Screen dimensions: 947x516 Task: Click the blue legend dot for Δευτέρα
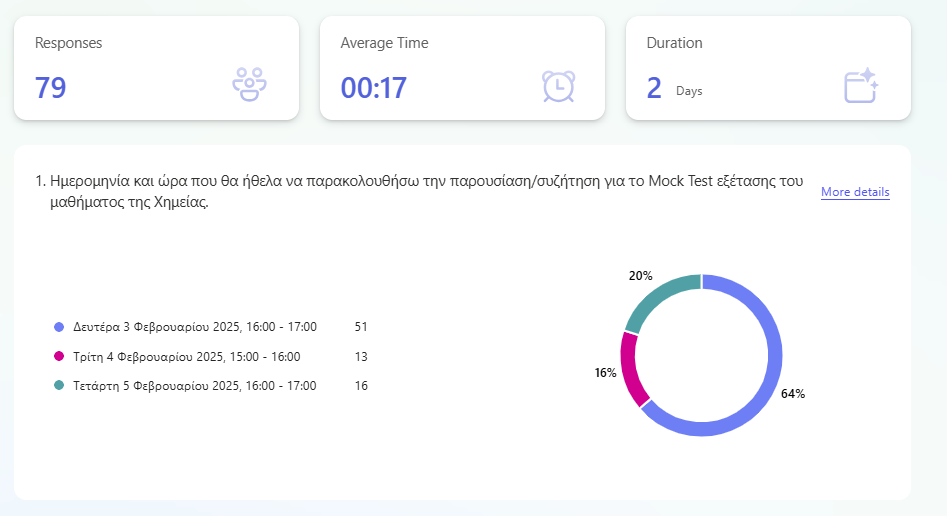(x=59, y=327)
